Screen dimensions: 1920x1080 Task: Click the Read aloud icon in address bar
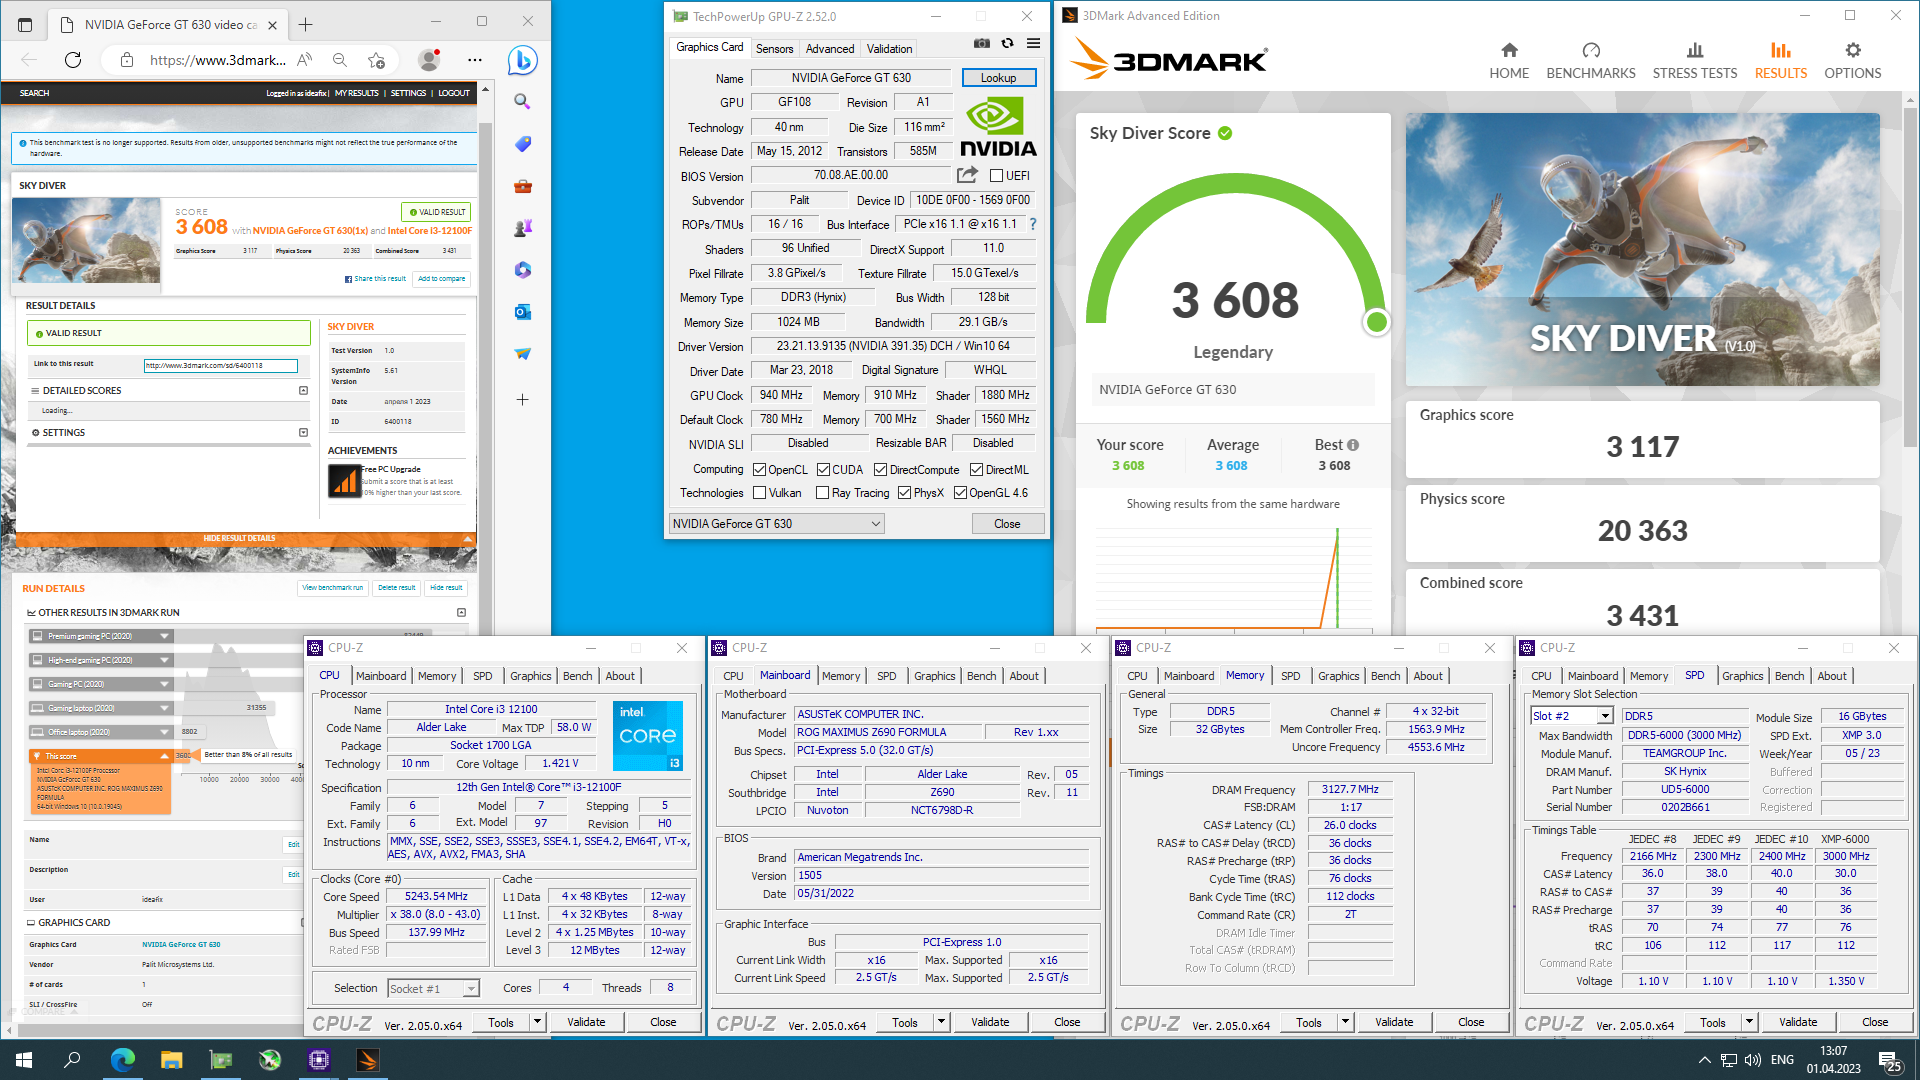(305, 60)
